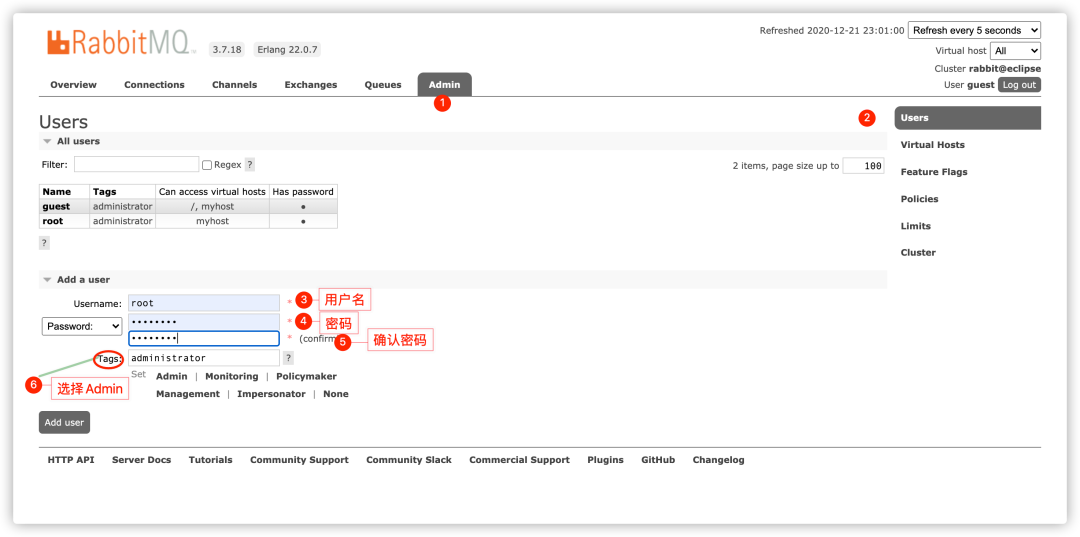Open Virtual Hosts in the sidebar
This screenshot has height=537, width=1080.
(x=933, y=145)
